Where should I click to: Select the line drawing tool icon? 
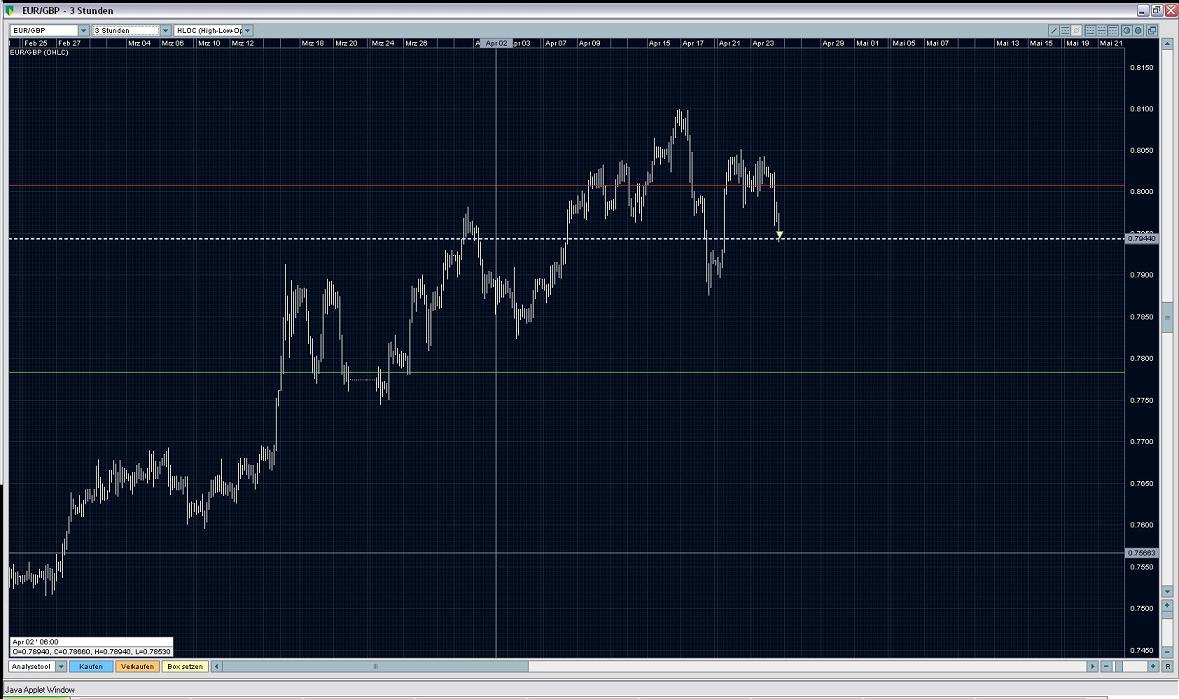(1053, 30)
